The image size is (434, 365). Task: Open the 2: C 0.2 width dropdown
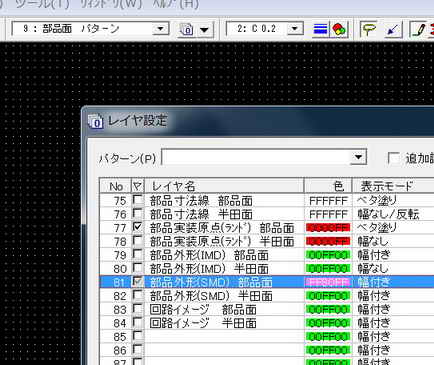point(295,29)
